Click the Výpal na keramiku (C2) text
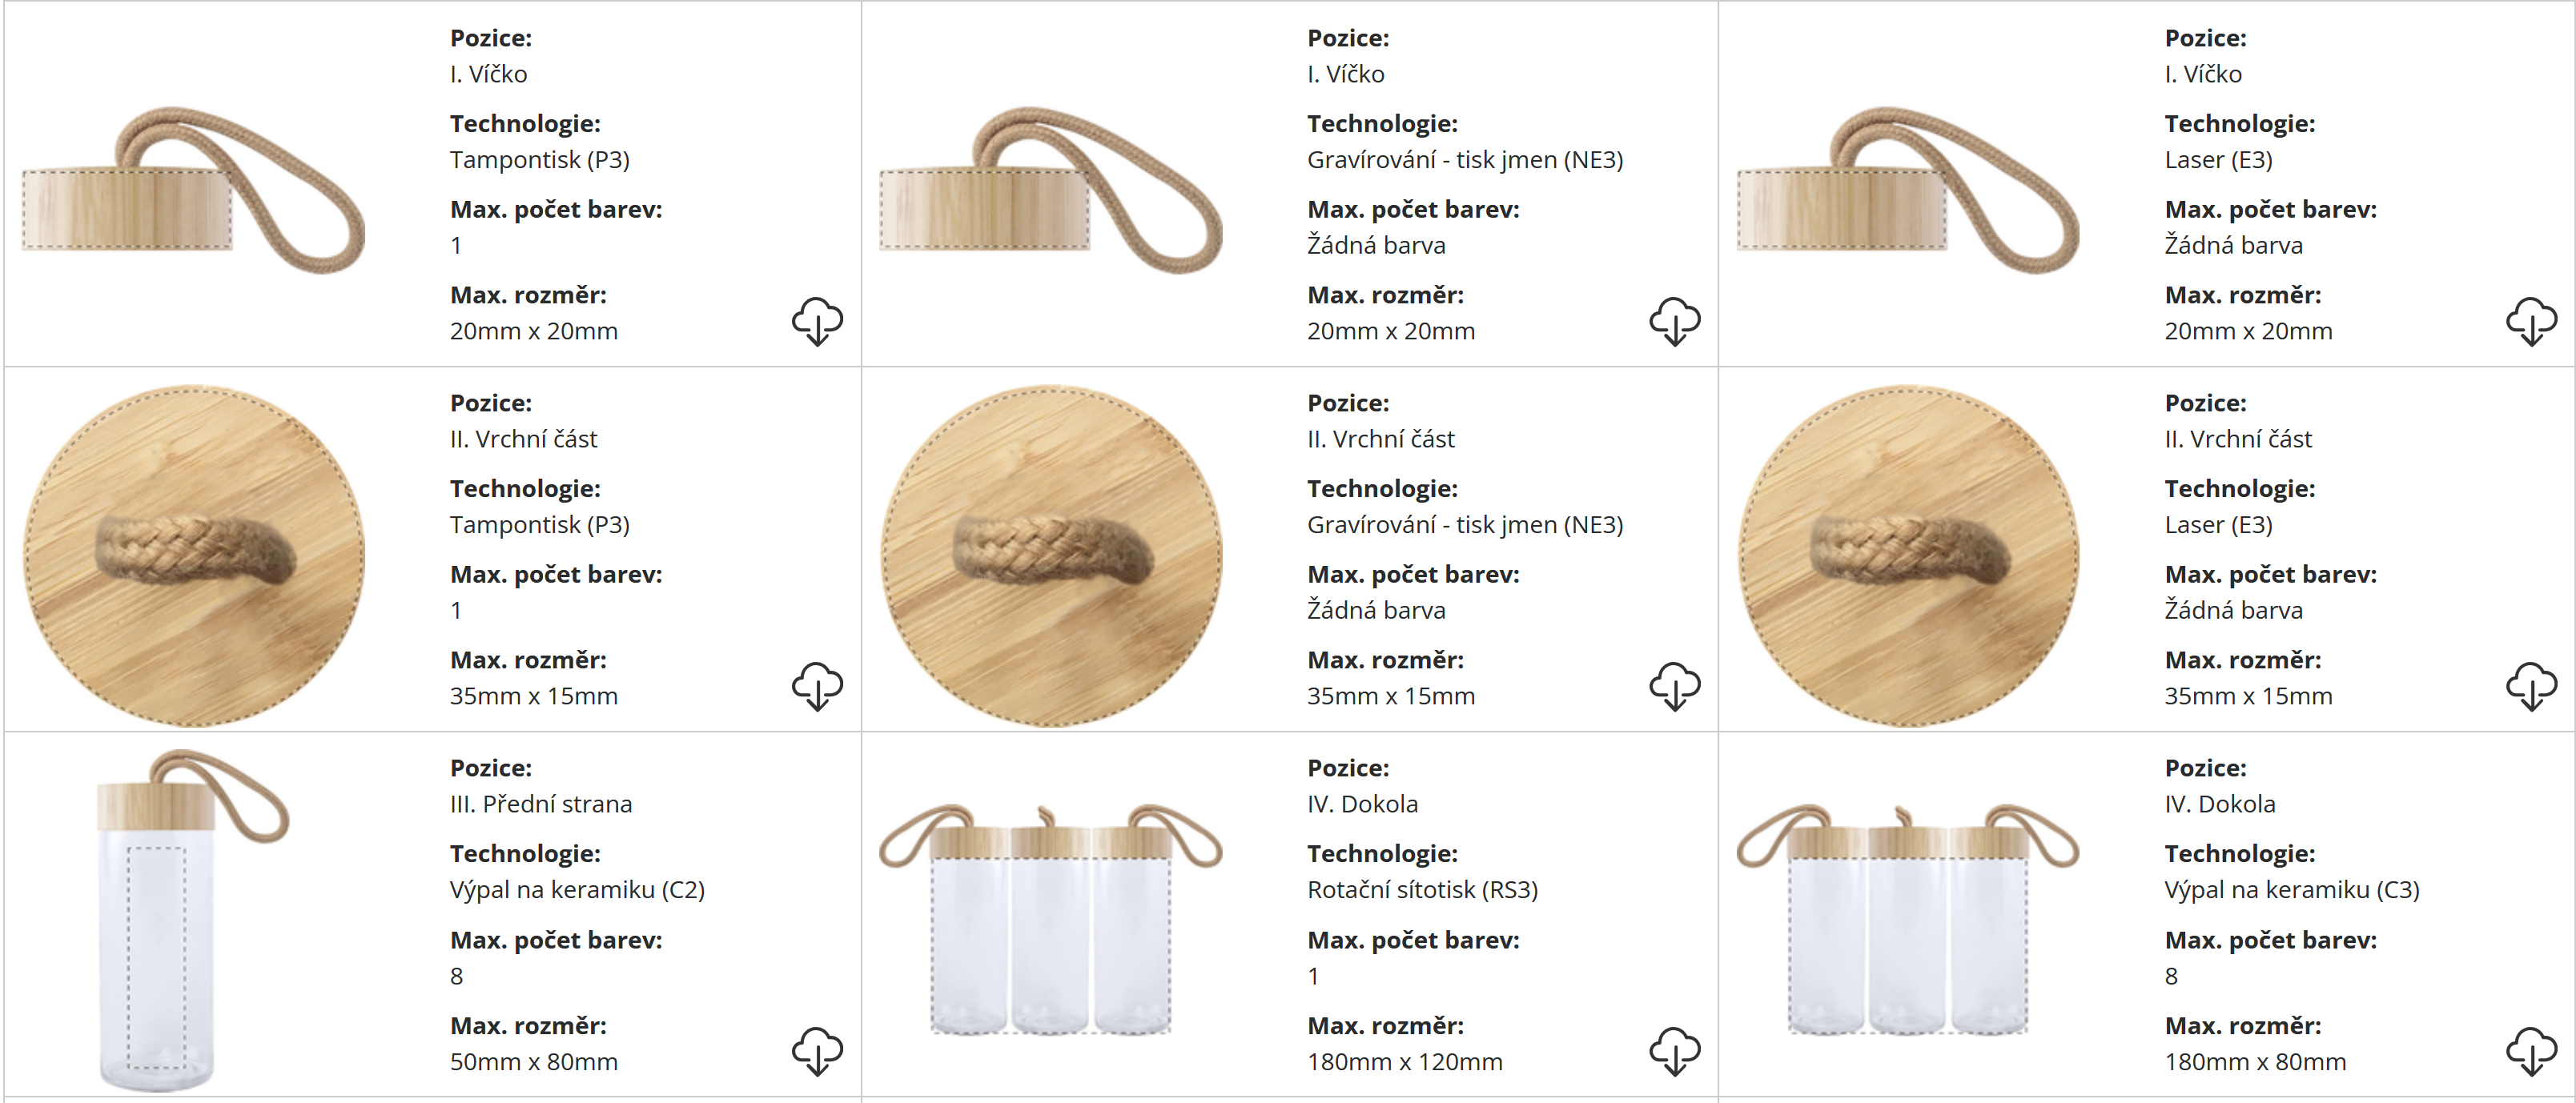 point(577,890)
